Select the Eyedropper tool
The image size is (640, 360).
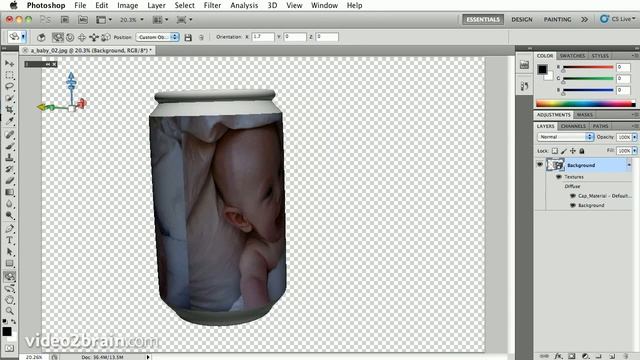(9, 121)
